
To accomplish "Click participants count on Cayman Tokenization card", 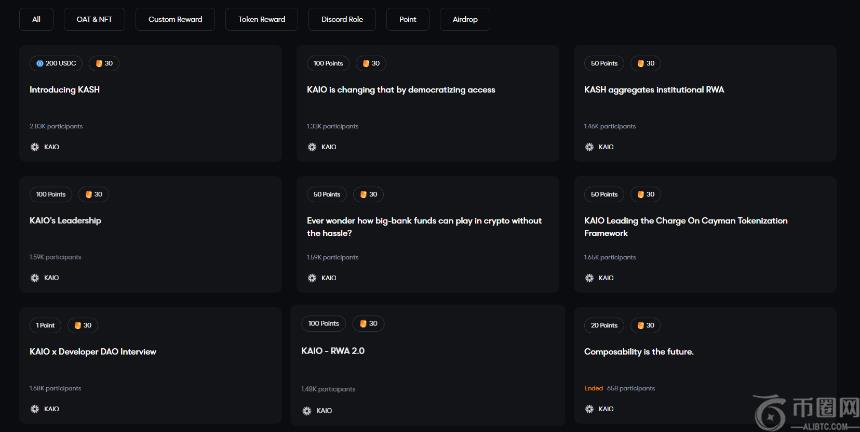I will coord(610,257).
